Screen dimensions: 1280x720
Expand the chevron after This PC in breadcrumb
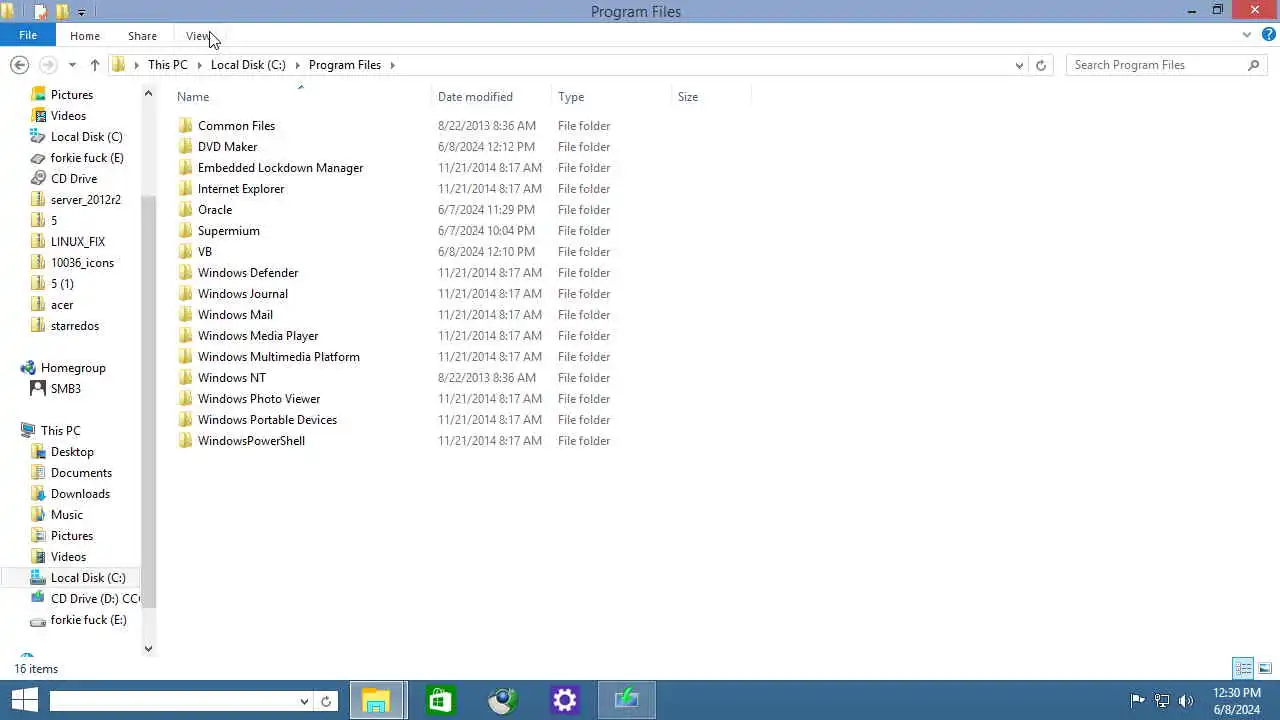click(x=199, y=65)
